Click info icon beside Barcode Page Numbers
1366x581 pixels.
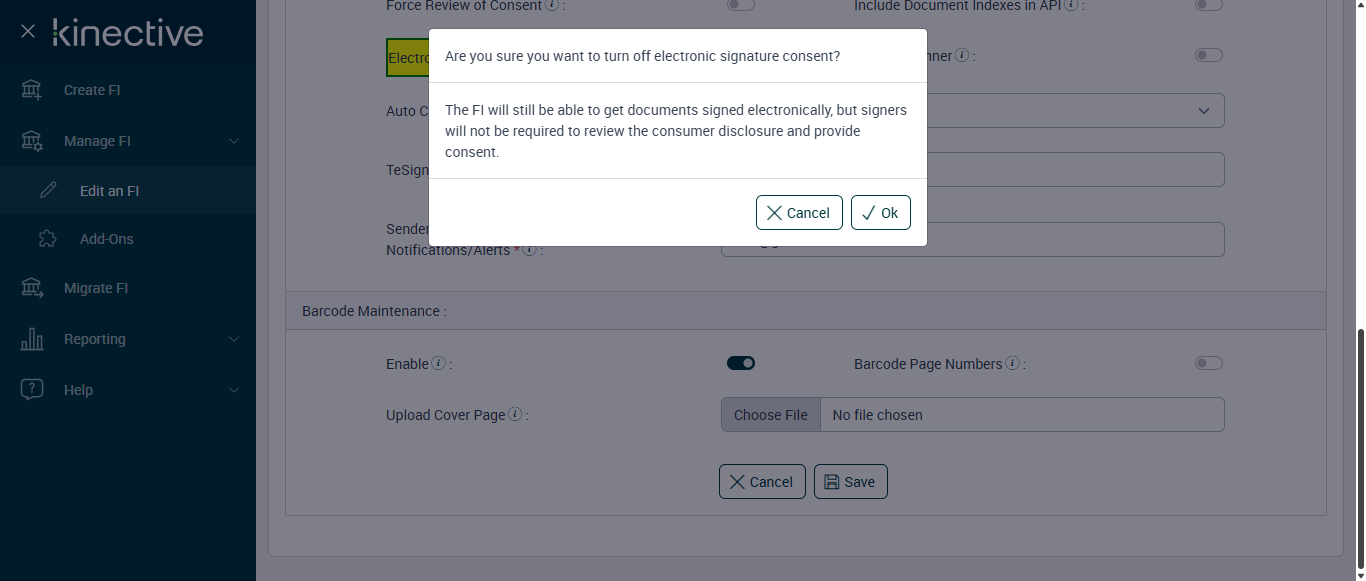pos(1012,364)
